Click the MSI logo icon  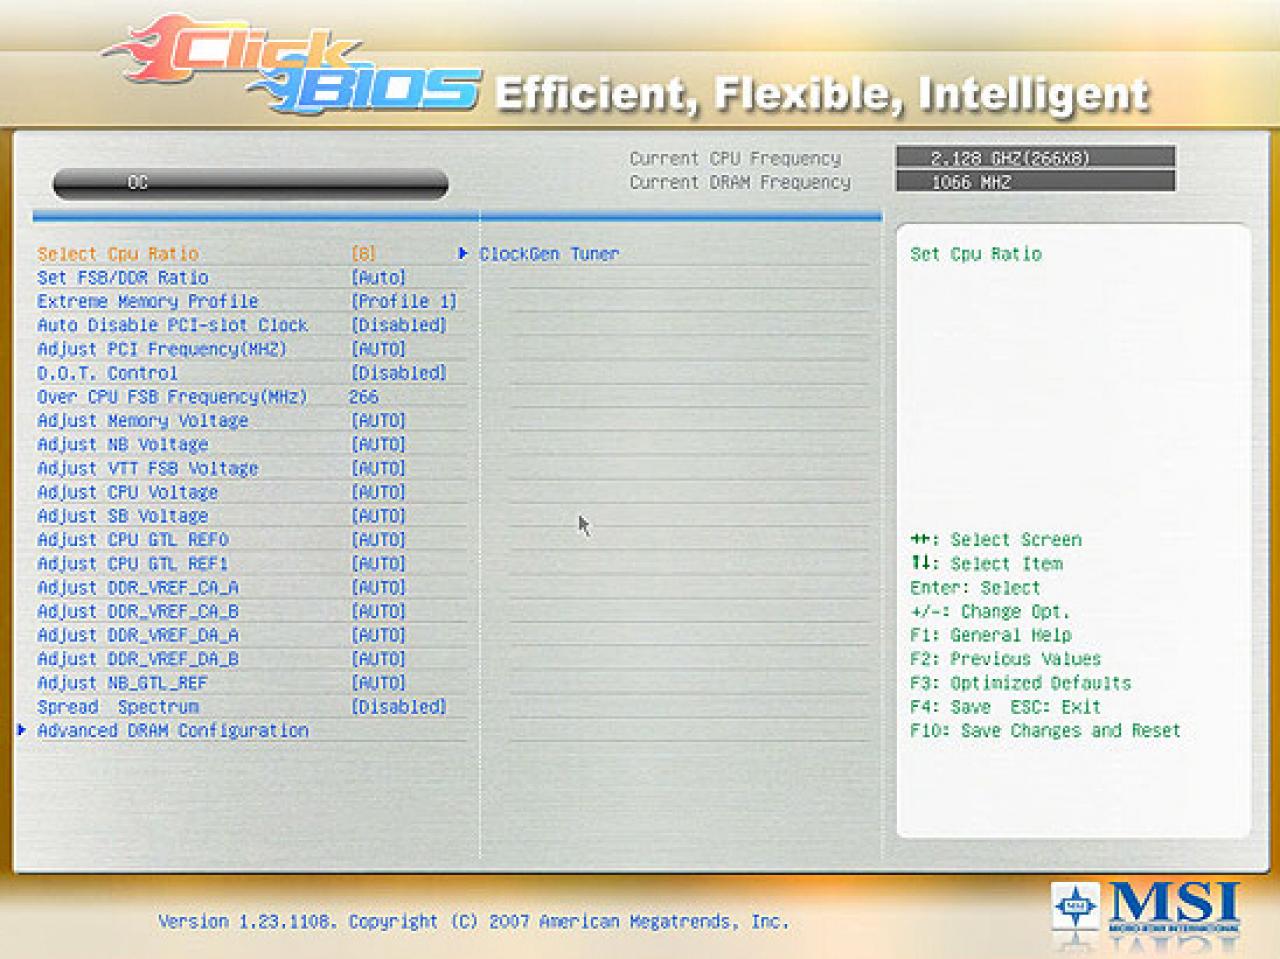[1147, 910]
